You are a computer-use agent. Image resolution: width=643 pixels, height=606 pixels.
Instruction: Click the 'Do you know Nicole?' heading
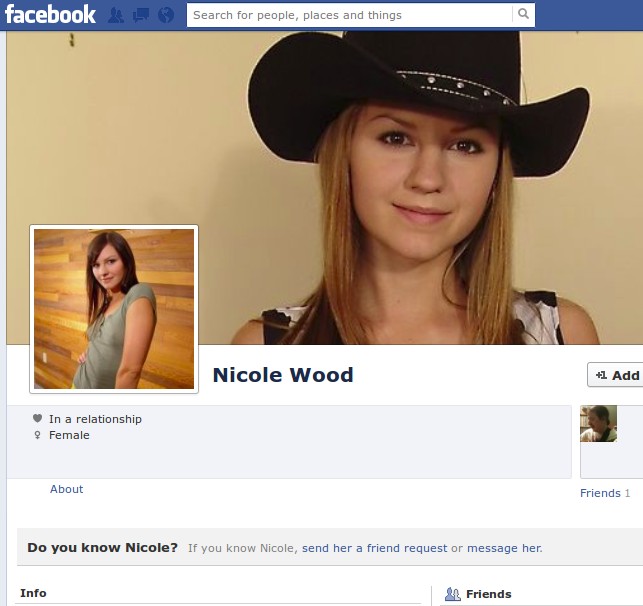pos(103,547)
